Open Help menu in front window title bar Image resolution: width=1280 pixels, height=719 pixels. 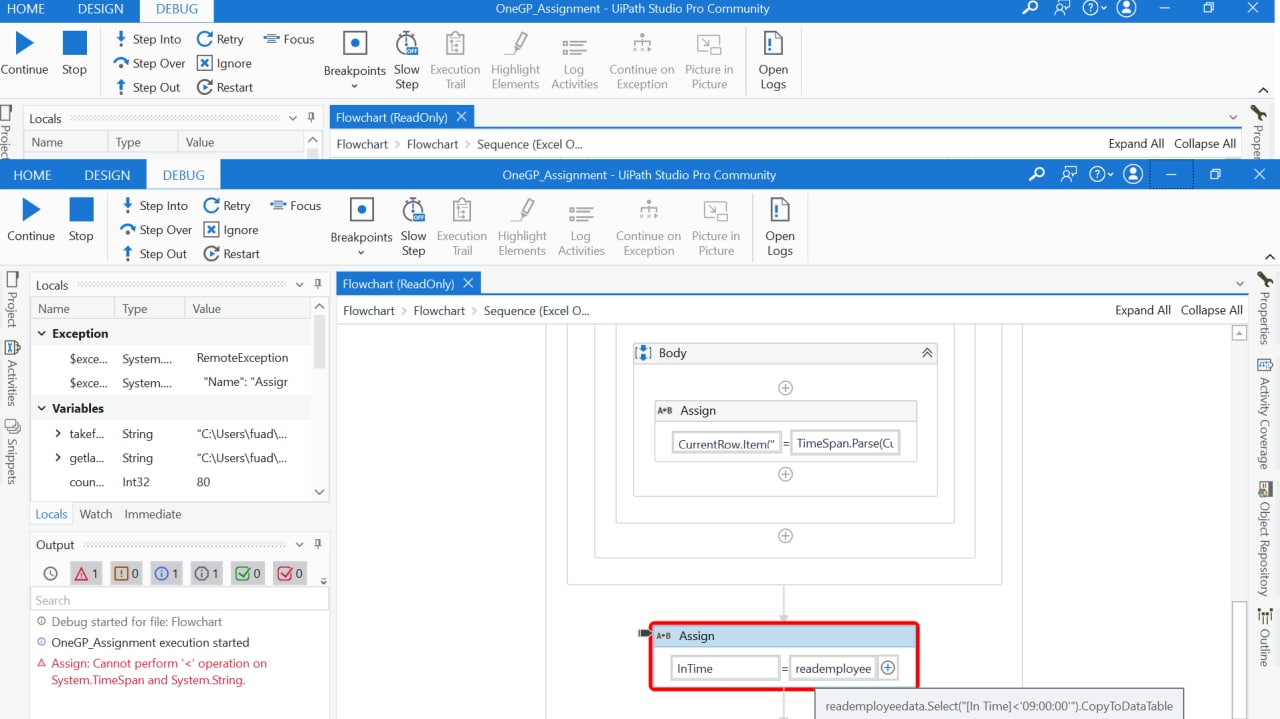[x=1101, y=174]
